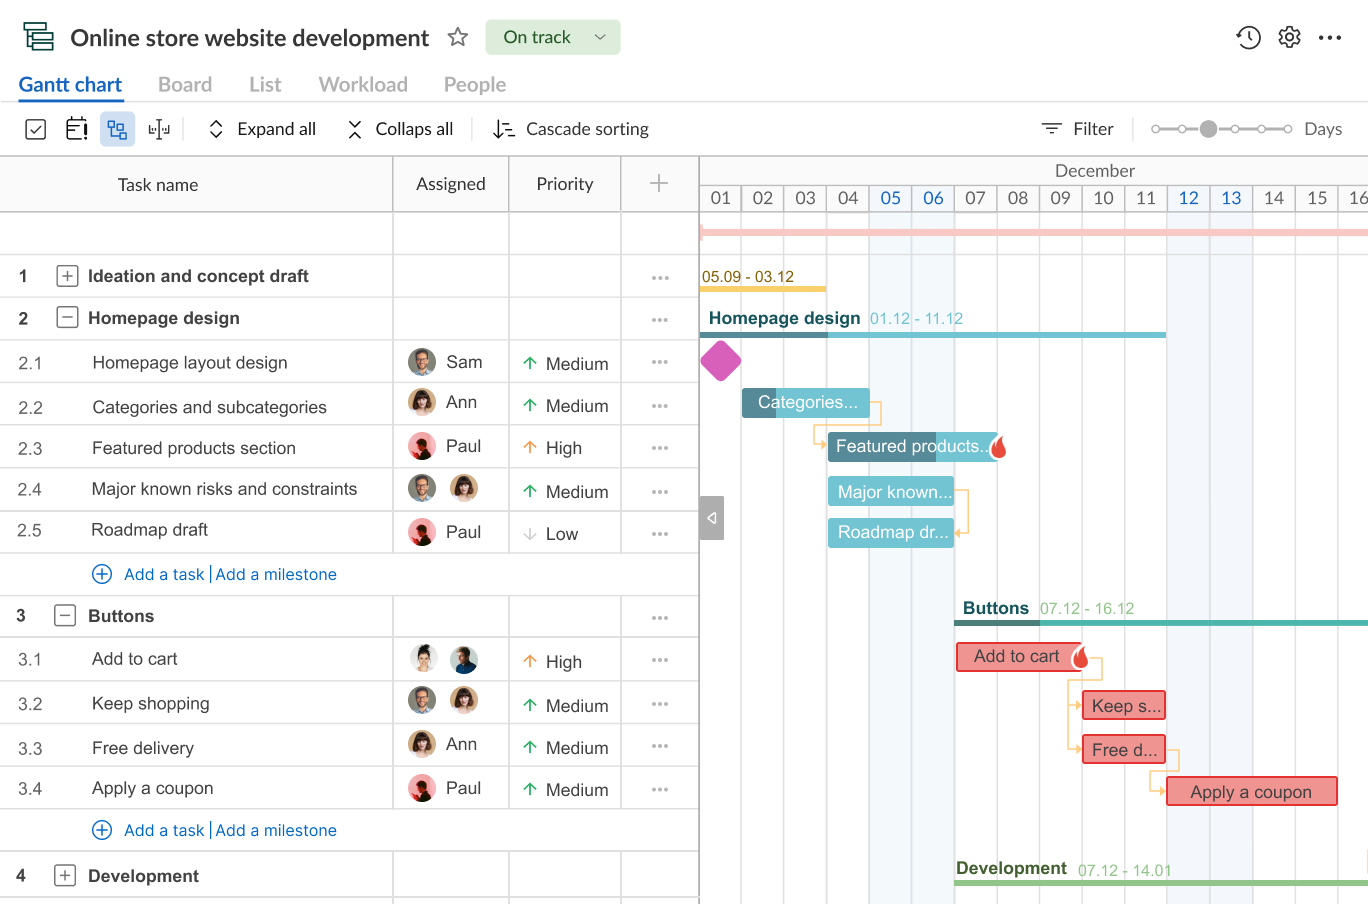This screenshot has width=1368, height=904.
Task: Click the Expand all button
Action: tap(262, 129)
